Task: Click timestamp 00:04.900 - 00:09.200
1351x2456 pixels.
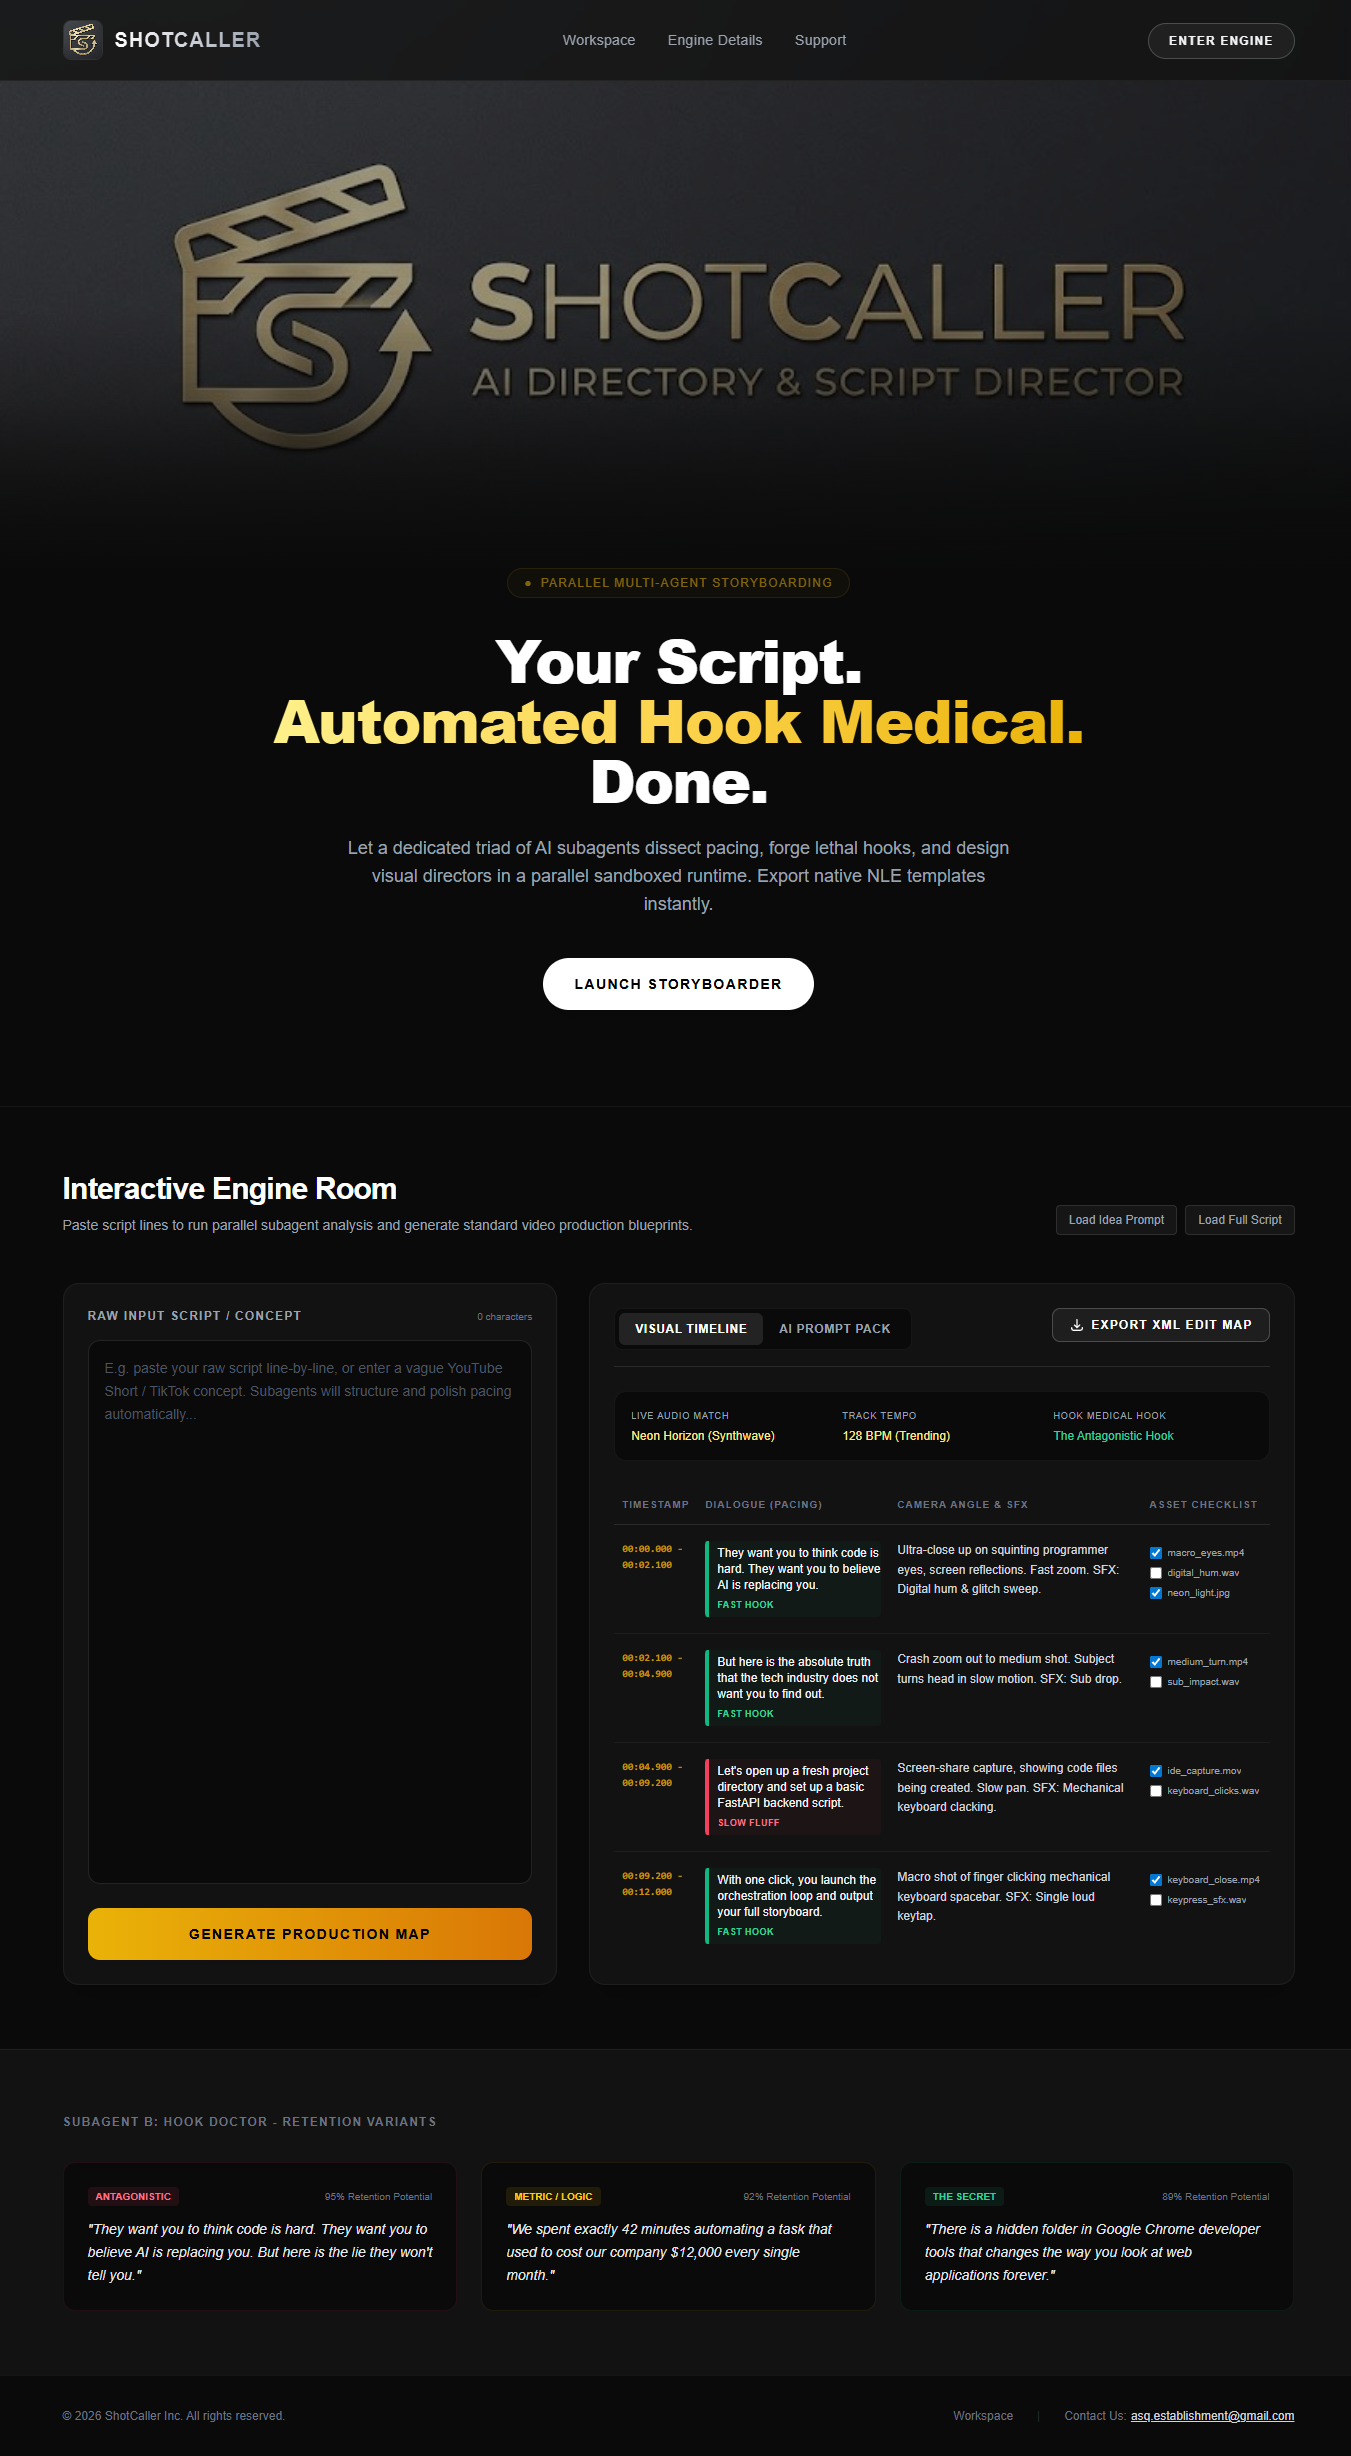Action: coord(652,1775)
